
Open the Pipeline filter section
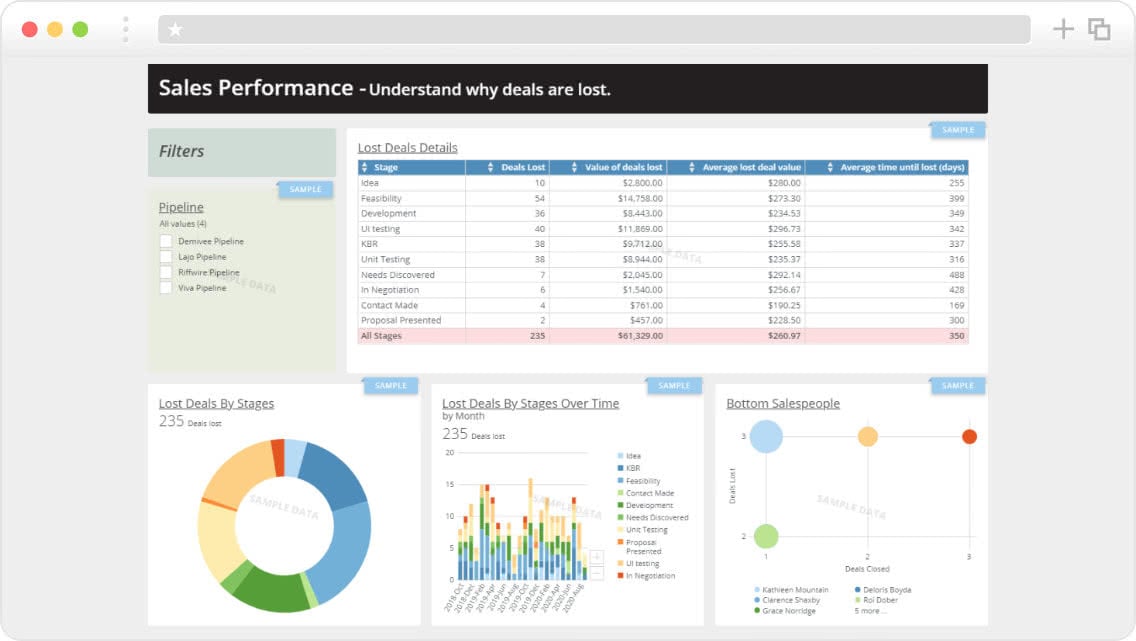pos(180,208)
